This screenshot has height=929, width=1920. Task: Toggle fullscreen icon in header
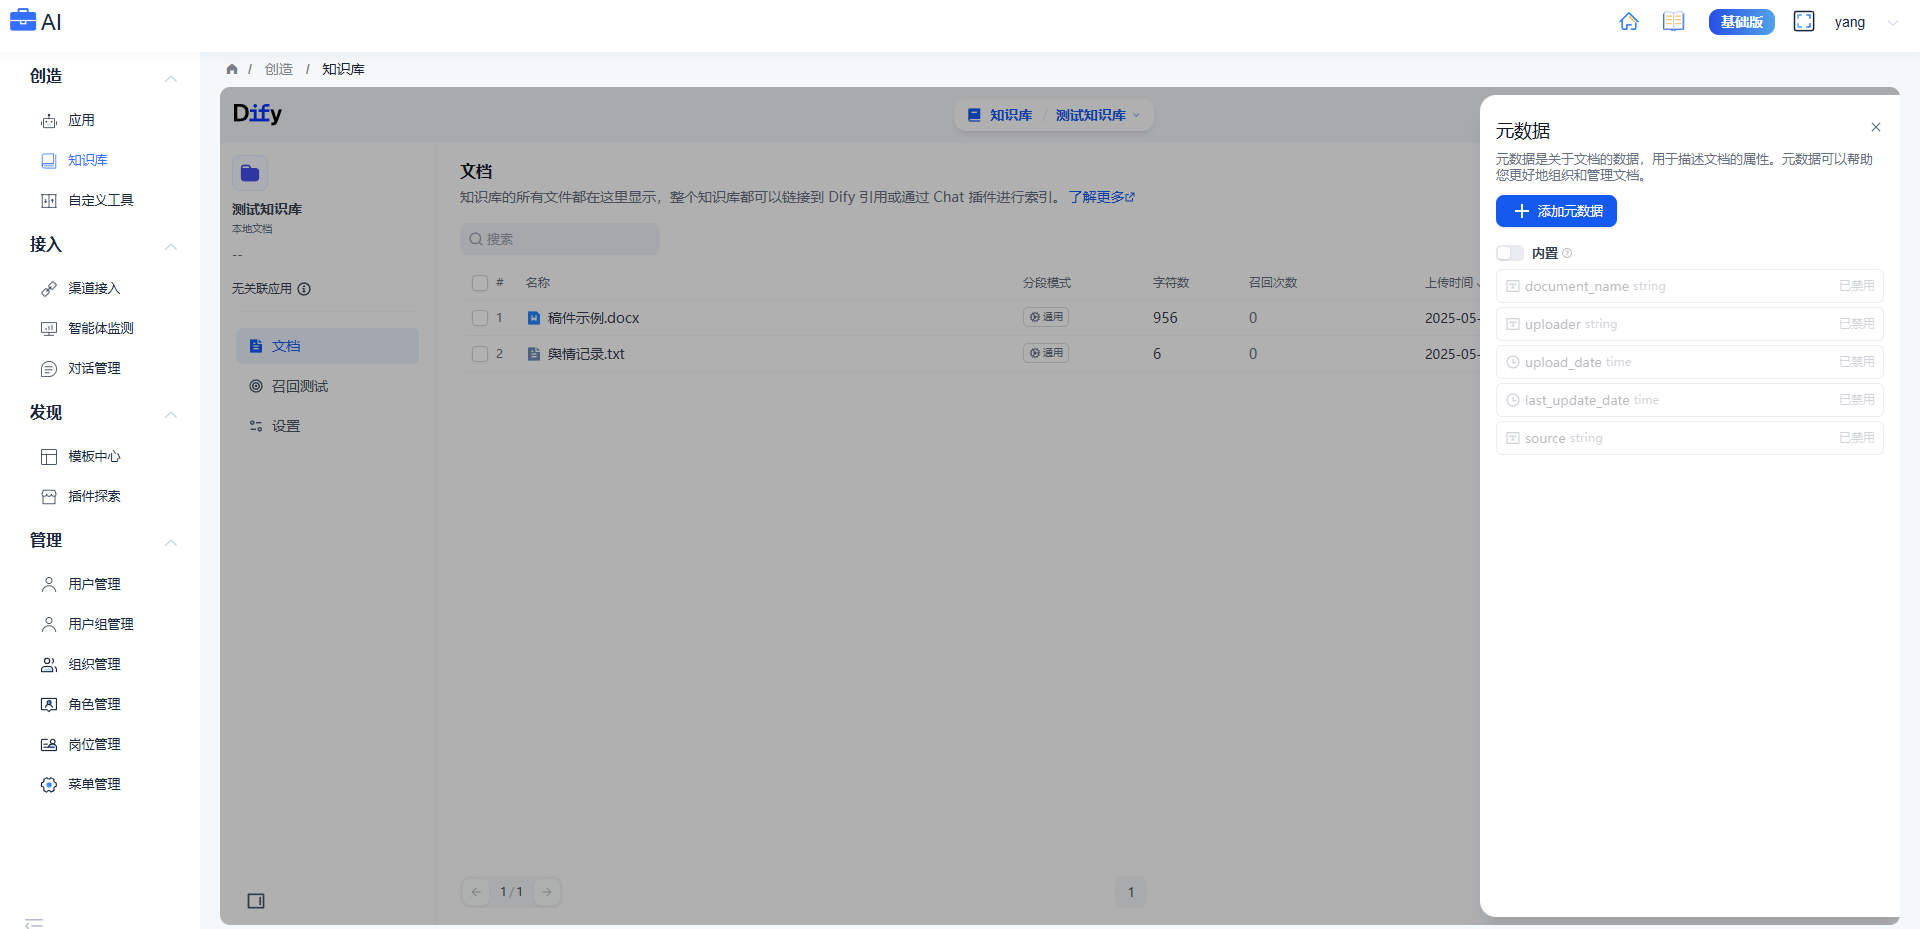coord(1804,22)
